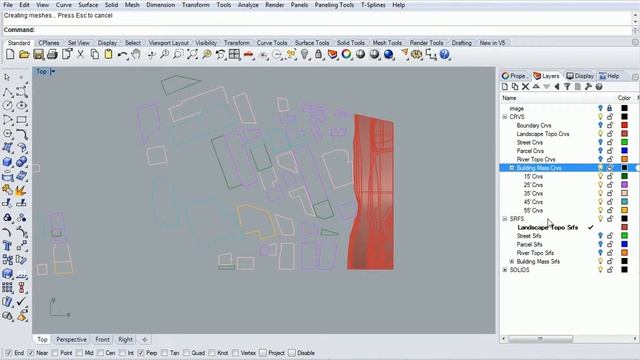The width and height of the screenshot is (640, 360).
Task: Enable Point object snap
Action: pos(56,353)
